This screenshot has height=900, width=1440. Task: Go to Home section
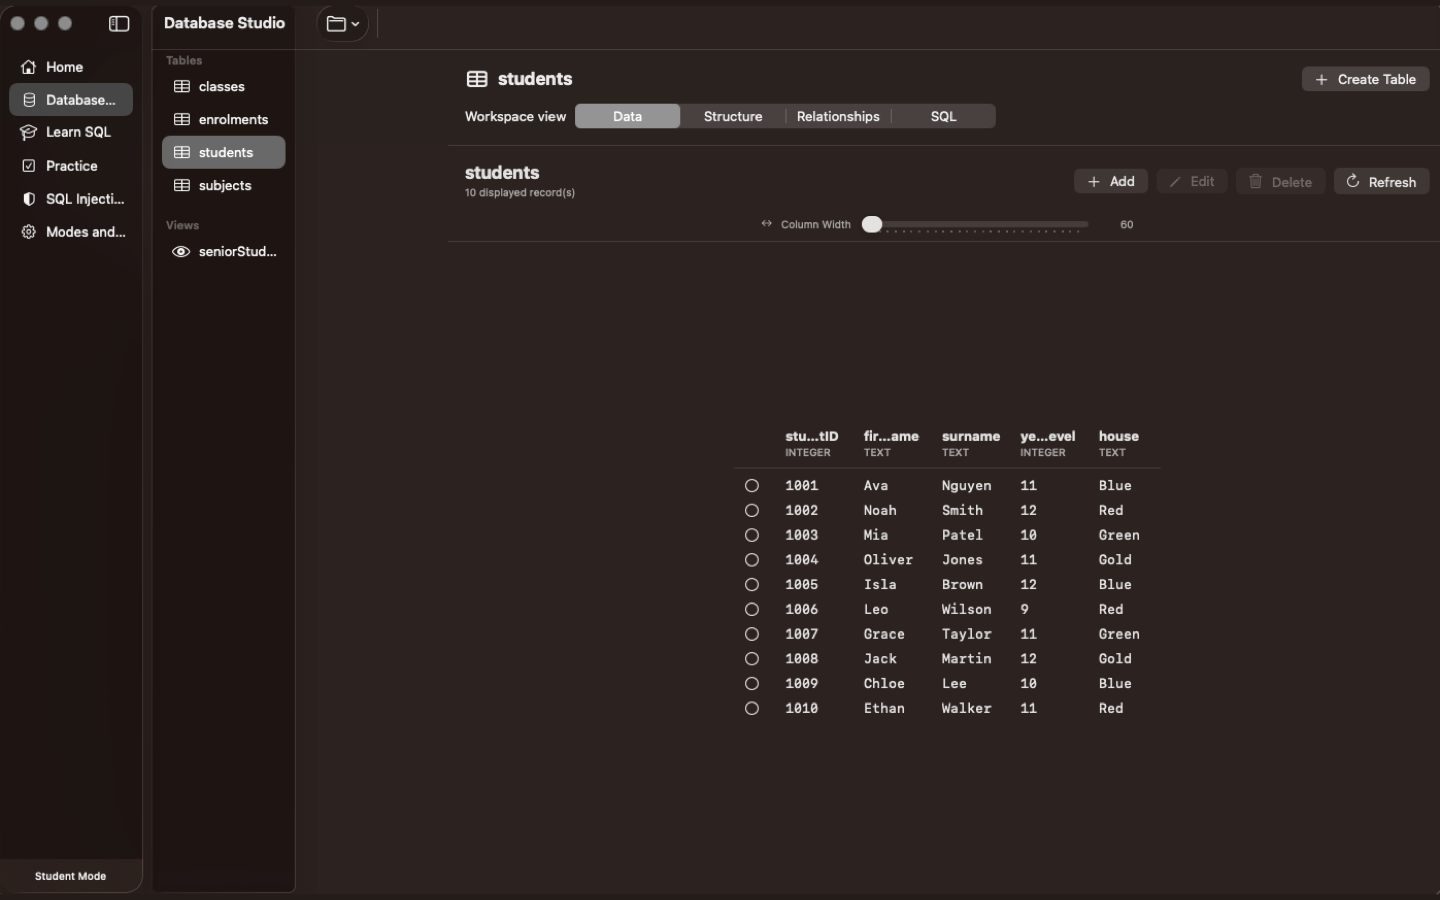(71, 67)
